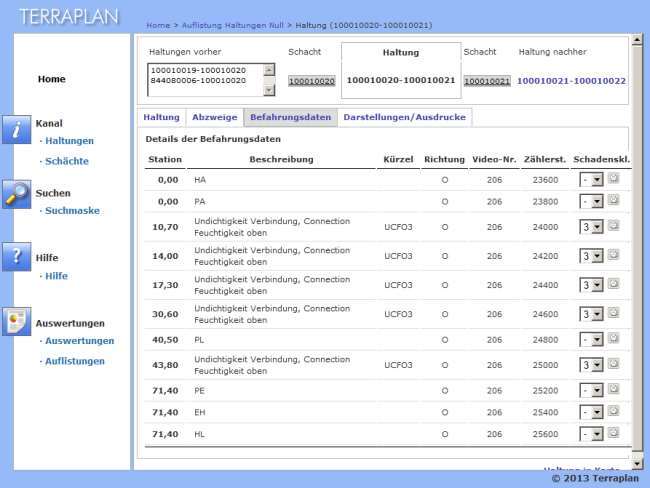Select the Befahrungsdaten tab
650x488 pixels.
click(x=291, y=117)
